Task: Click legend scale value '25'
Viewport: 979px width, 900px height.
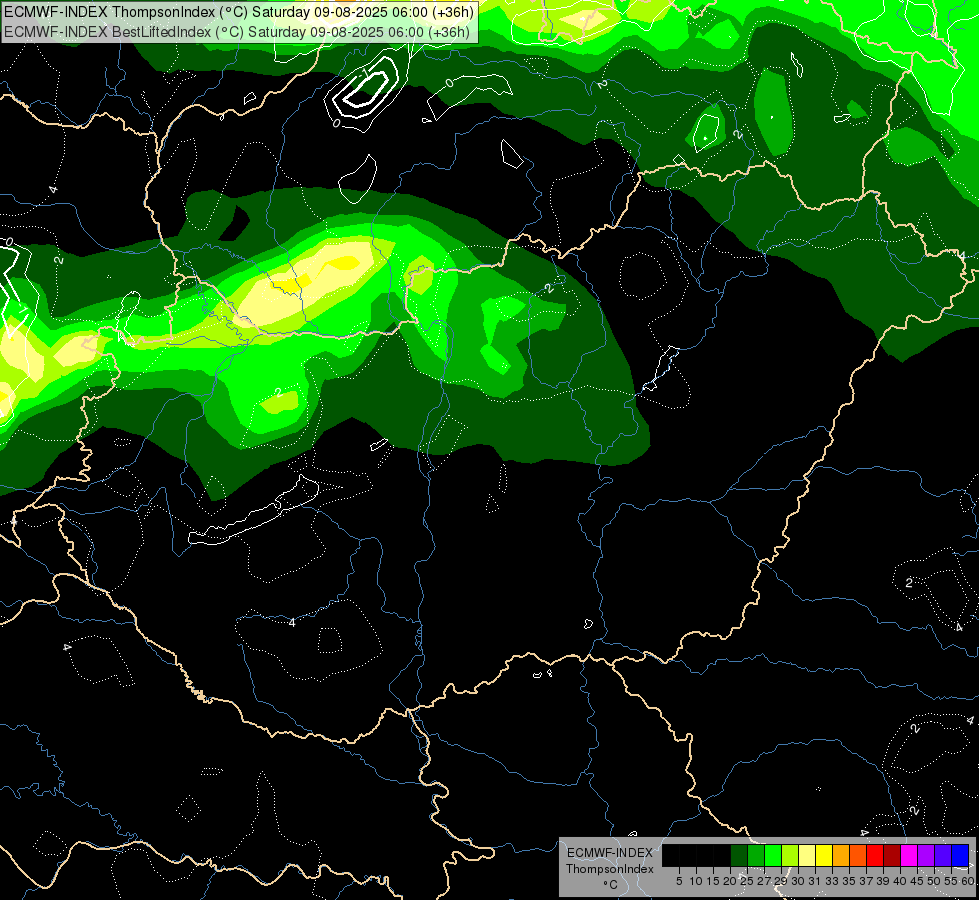Action: click(747, 881)
